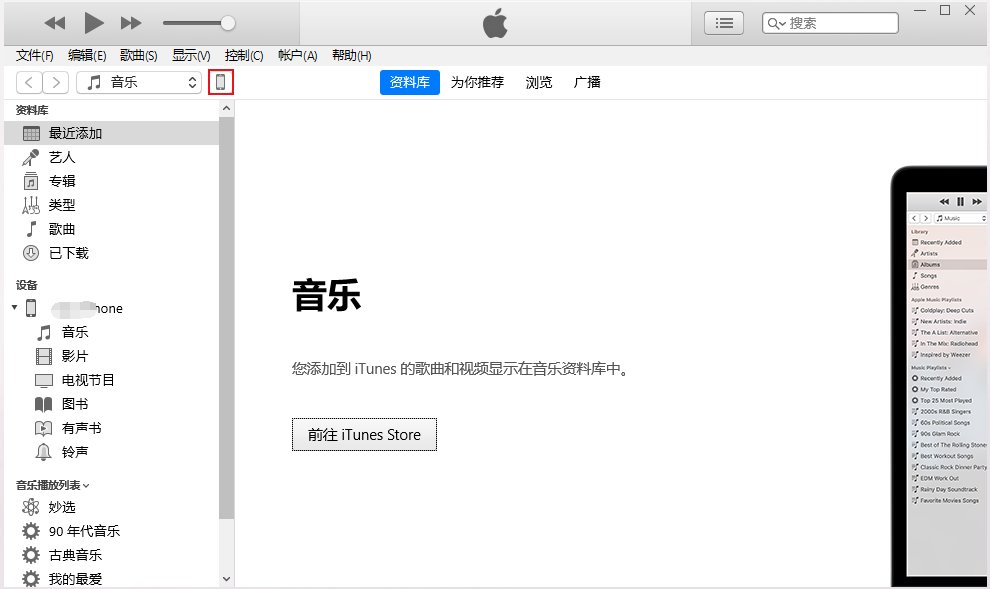Switch to the 浏览 tab

point(539,82)
